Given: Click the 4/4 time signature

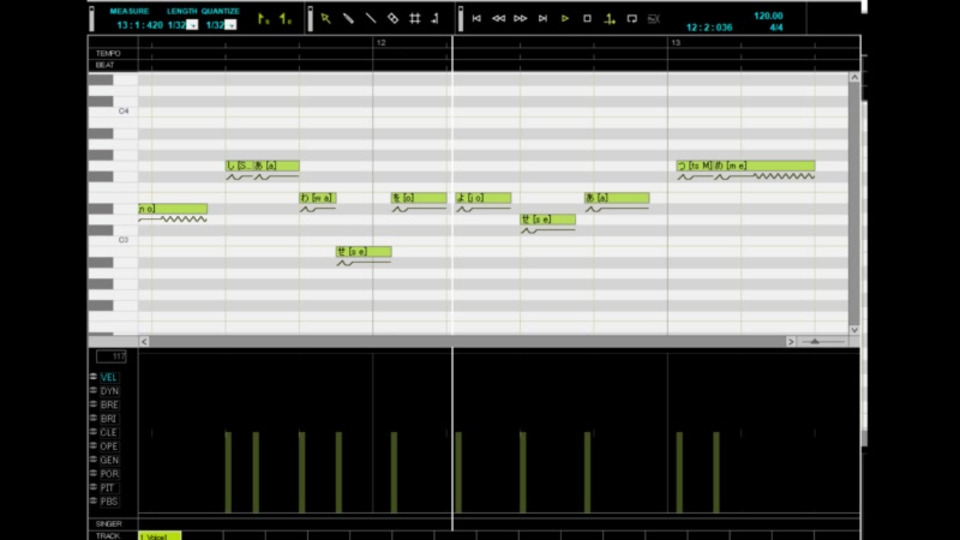Looking at the screenshot, I should 776,28.
